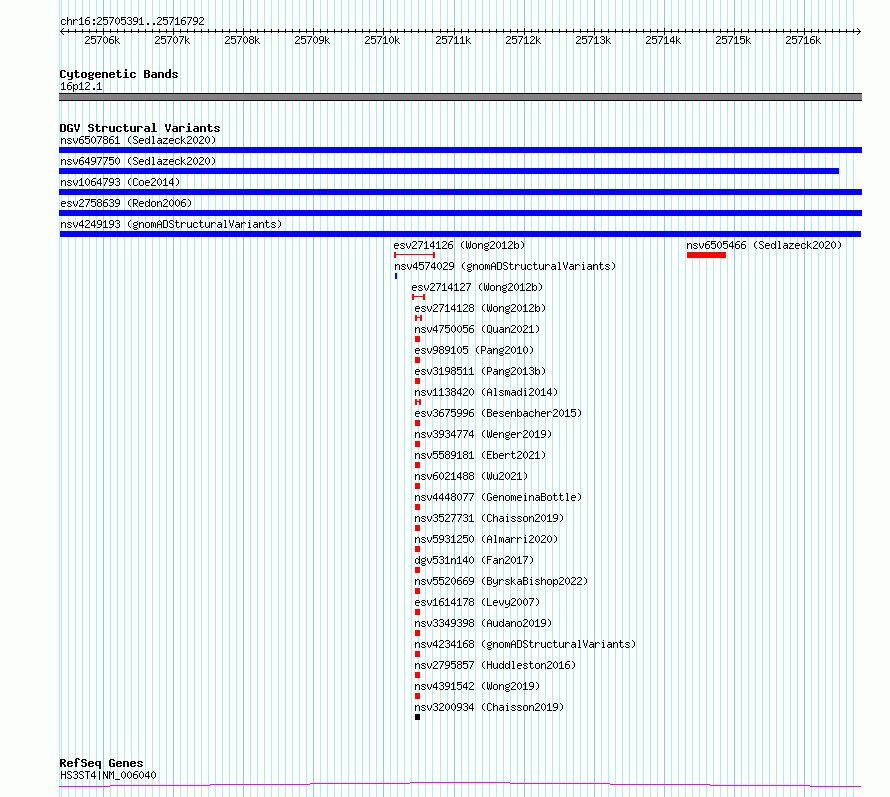The height and width of the screenshot is (797, 890).
Task: Click the esv2714126 (Wong2012b) label
Action: click(x=459, y=245)
